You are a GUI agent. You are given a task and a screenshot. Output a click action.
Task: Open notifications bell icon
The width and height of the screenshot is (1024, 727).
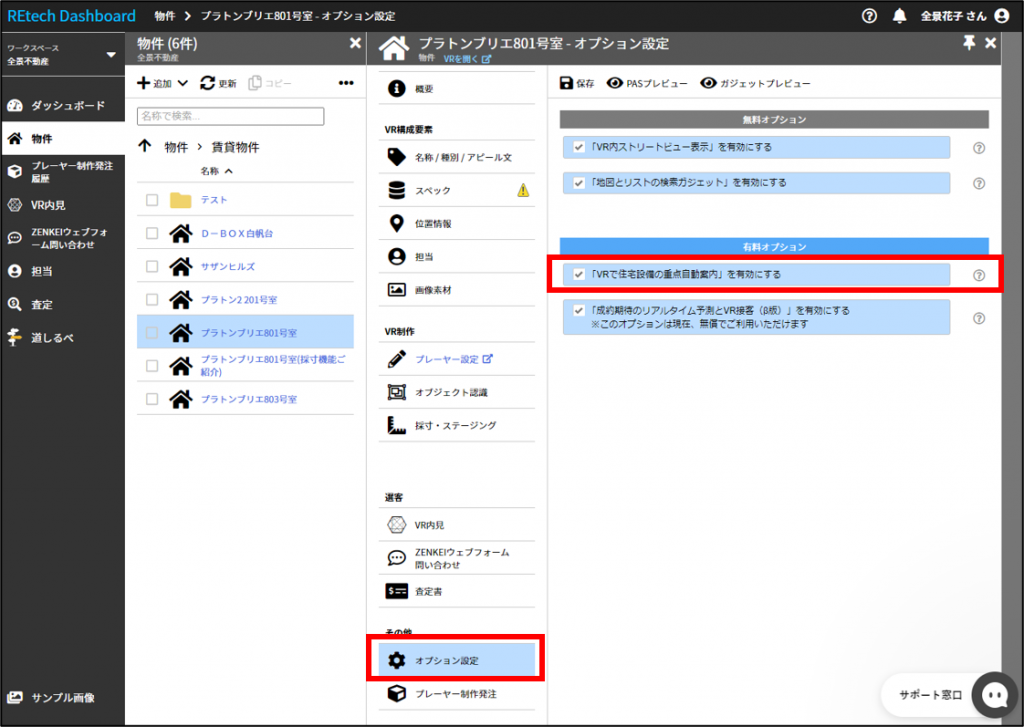900,16
